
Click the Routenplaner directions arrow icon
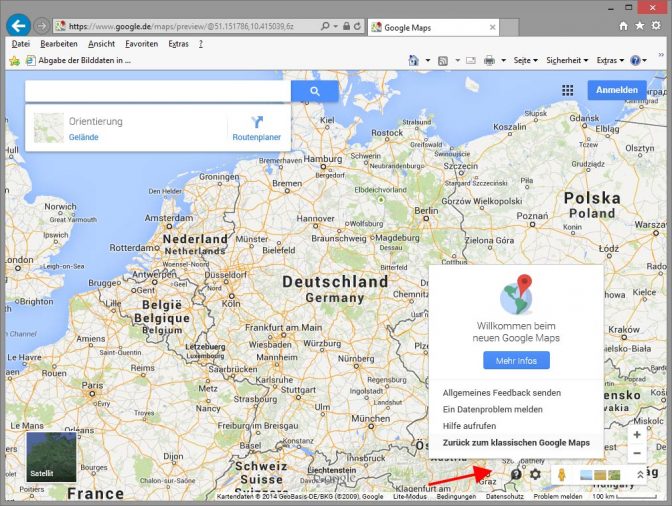[x=257, y=122]
